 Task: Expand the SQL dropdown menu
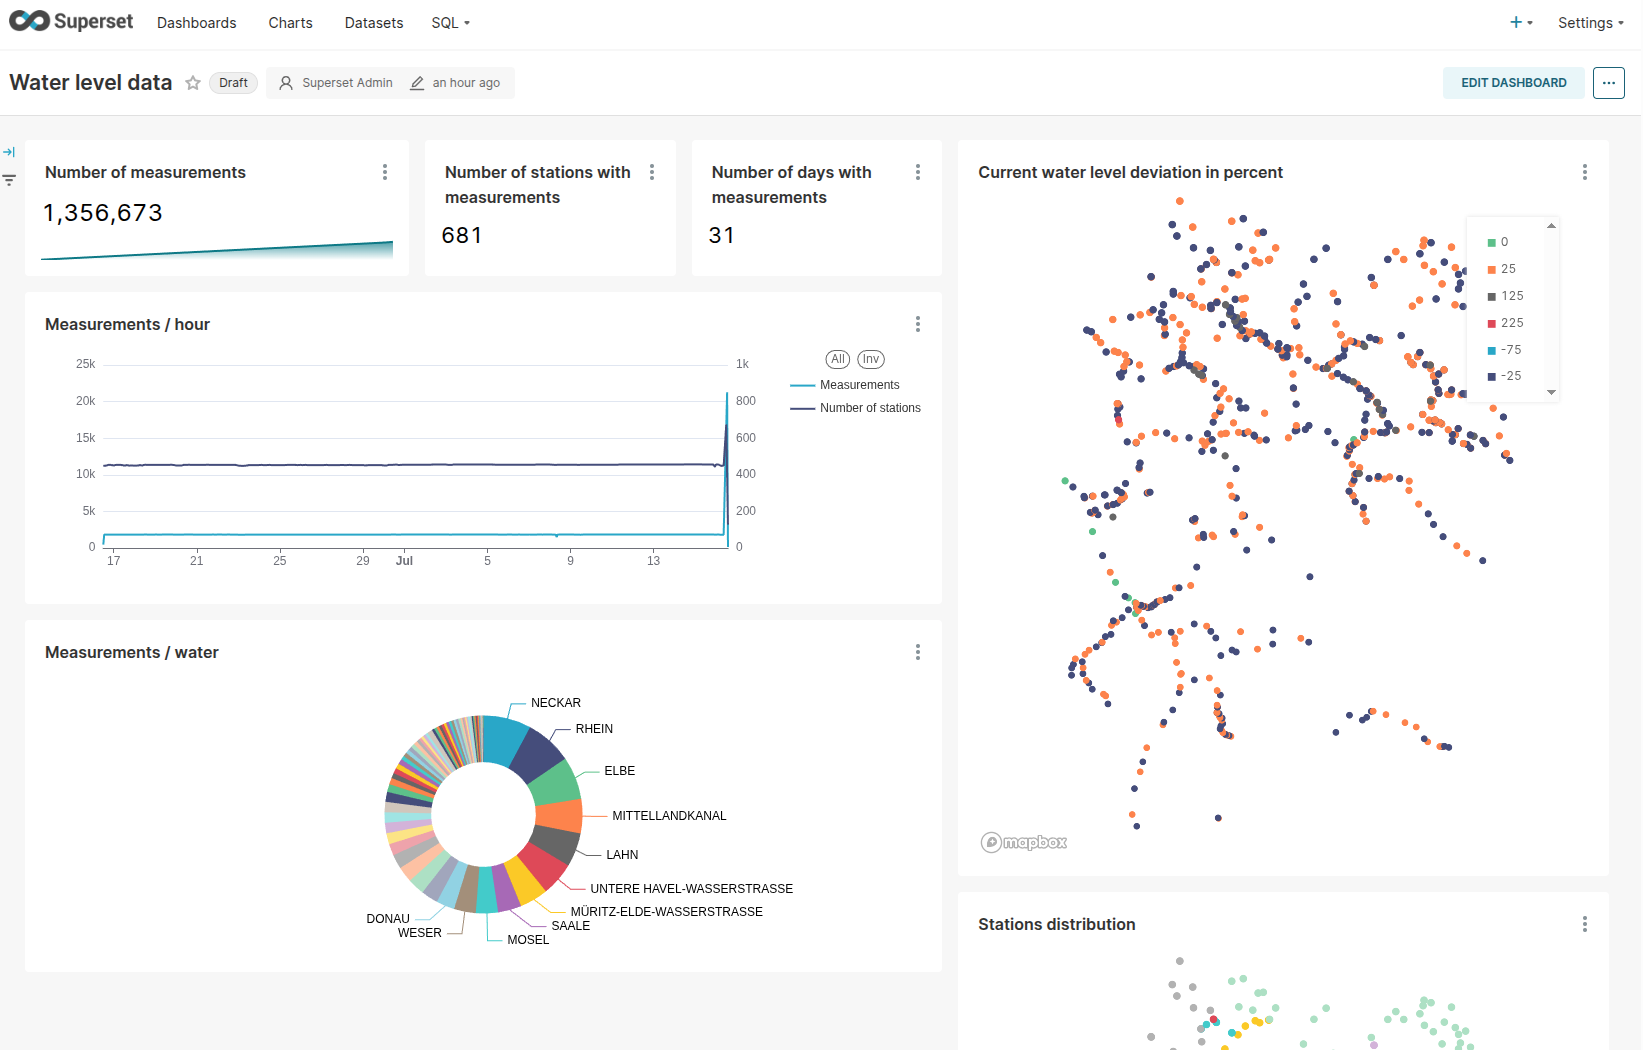point(450,23)
